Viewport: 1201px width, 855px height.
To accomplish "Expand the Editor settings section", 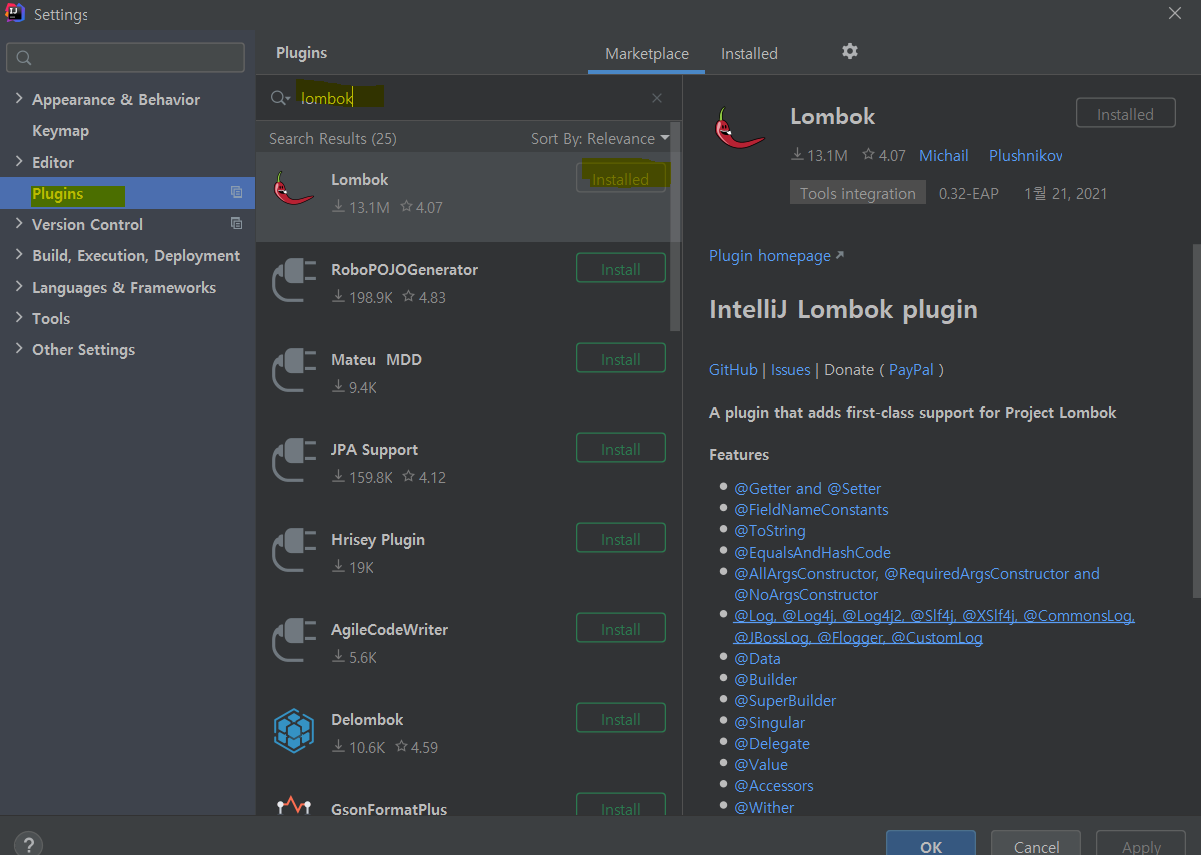I will [19, 162].
